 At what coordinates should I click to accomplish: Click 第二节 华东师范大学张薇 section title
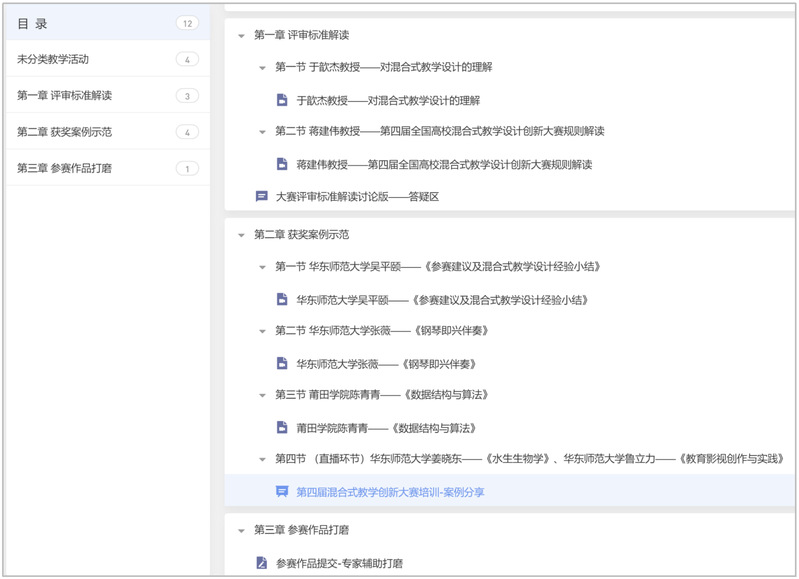pos(382,331)
